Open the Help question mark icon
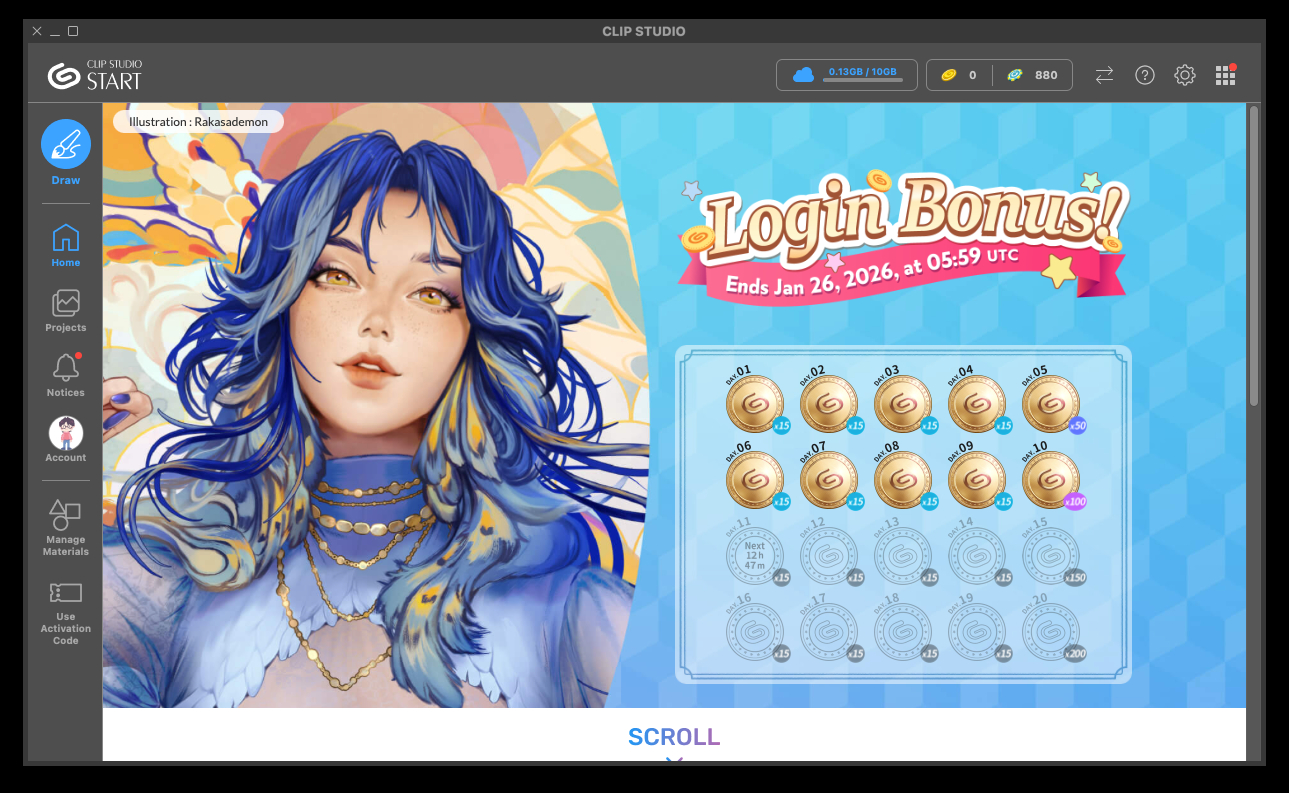 [x=1145, y=75]
